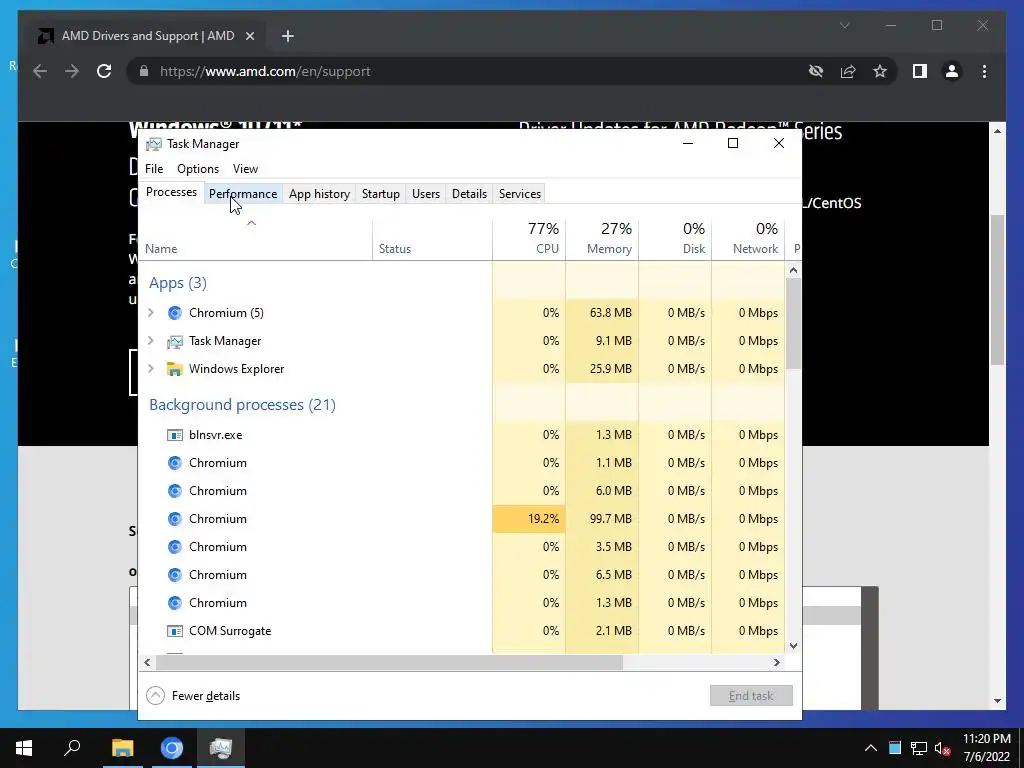Switch to the Services tab
This screenshot has width=1024, height=768.
[520, 194]
